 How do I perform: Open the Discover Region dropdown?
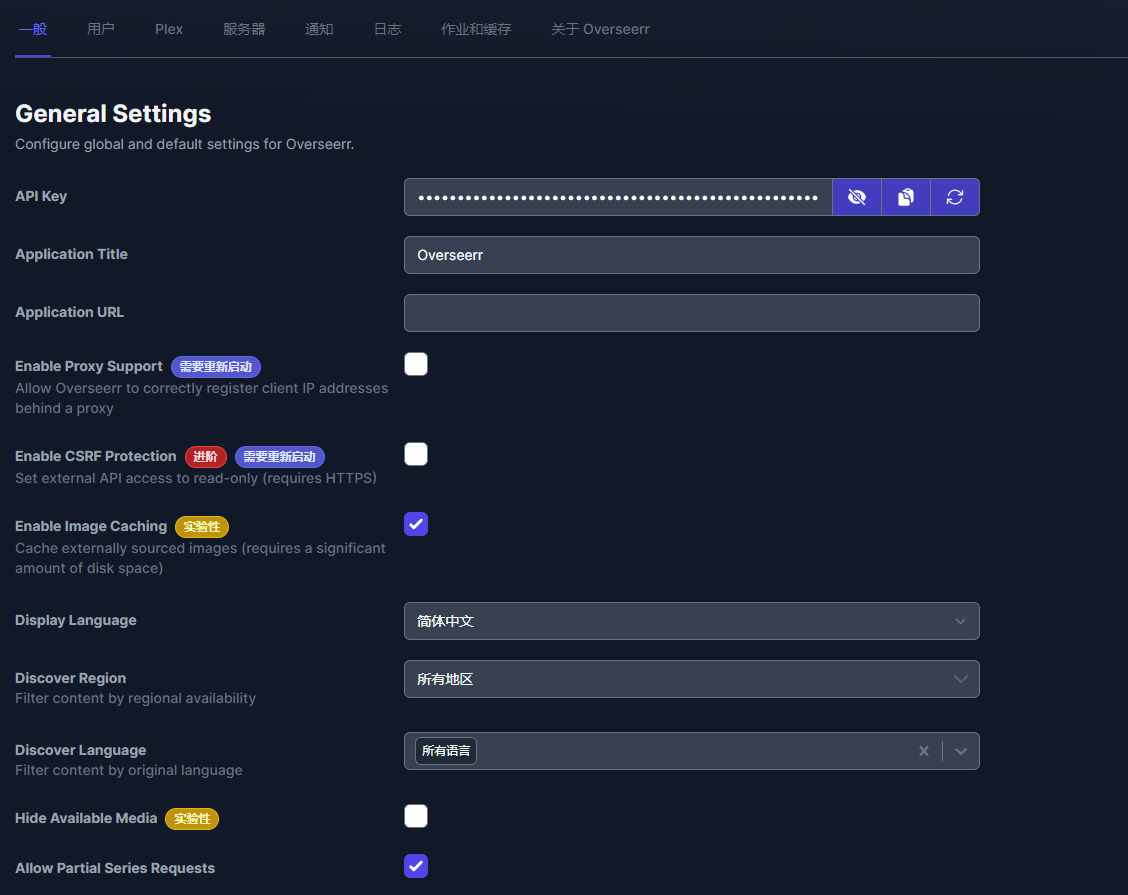[x=691, y=679]
